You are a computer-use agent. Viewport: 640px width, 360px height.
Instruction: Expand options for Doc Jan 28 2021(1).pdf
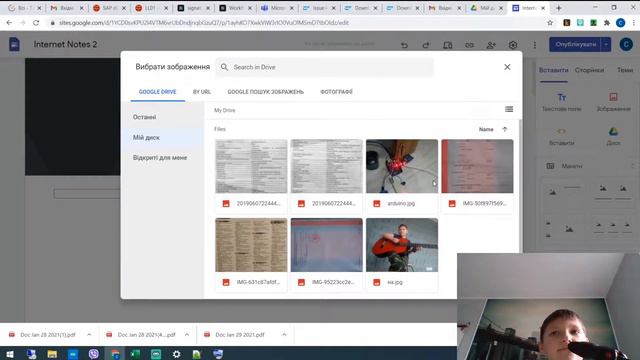(x=89, y=335)
